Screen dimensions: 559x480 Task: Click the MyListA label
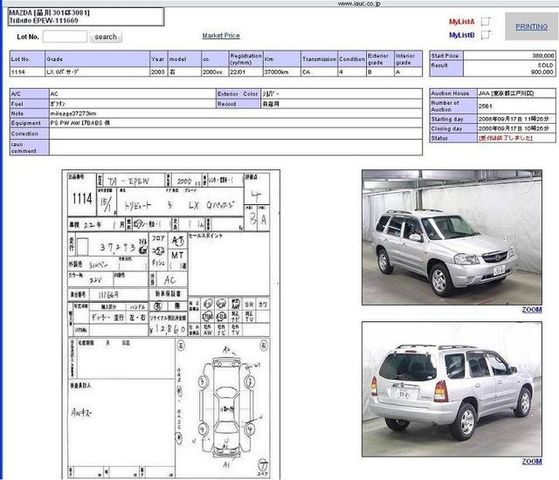[462, 22]
